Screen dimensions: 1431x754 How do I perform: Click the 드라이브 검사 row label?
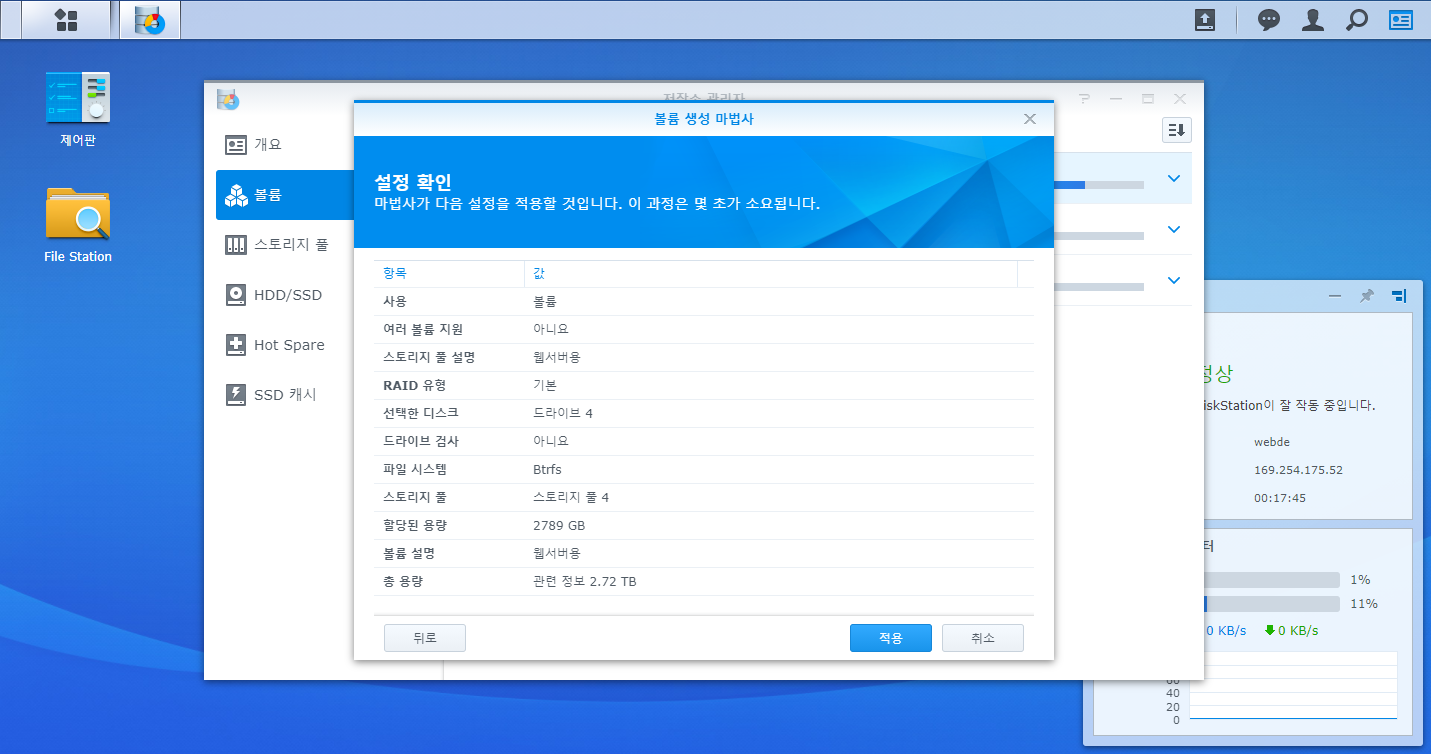tap(421, 441)
